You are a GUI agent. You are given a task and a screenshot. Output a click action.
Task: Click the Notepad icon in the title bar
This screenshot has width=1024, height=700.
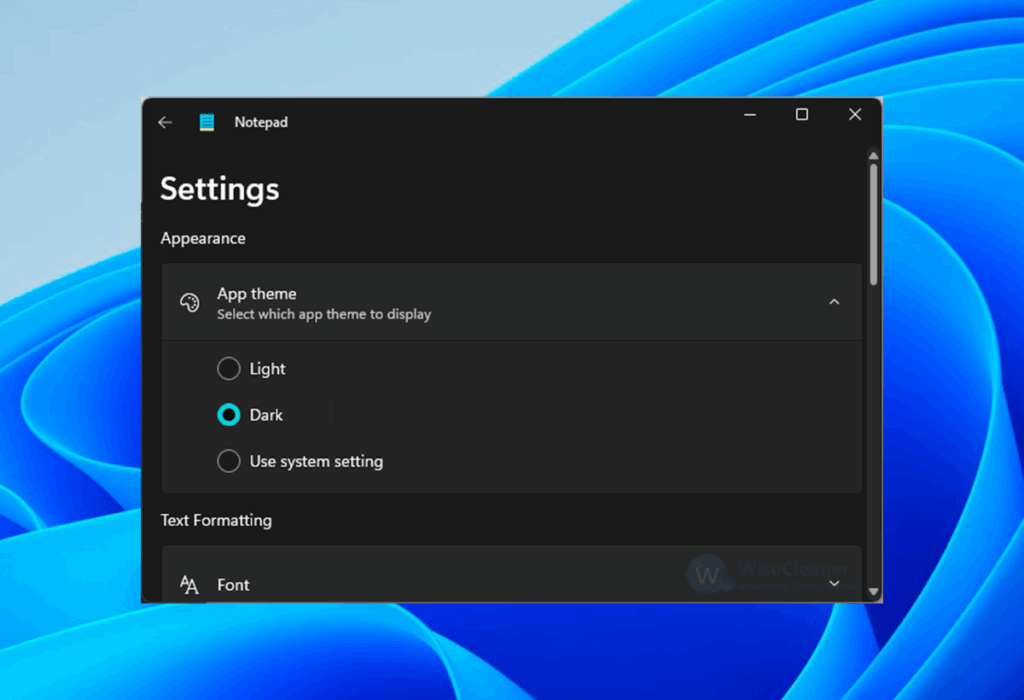click(206, 121)
